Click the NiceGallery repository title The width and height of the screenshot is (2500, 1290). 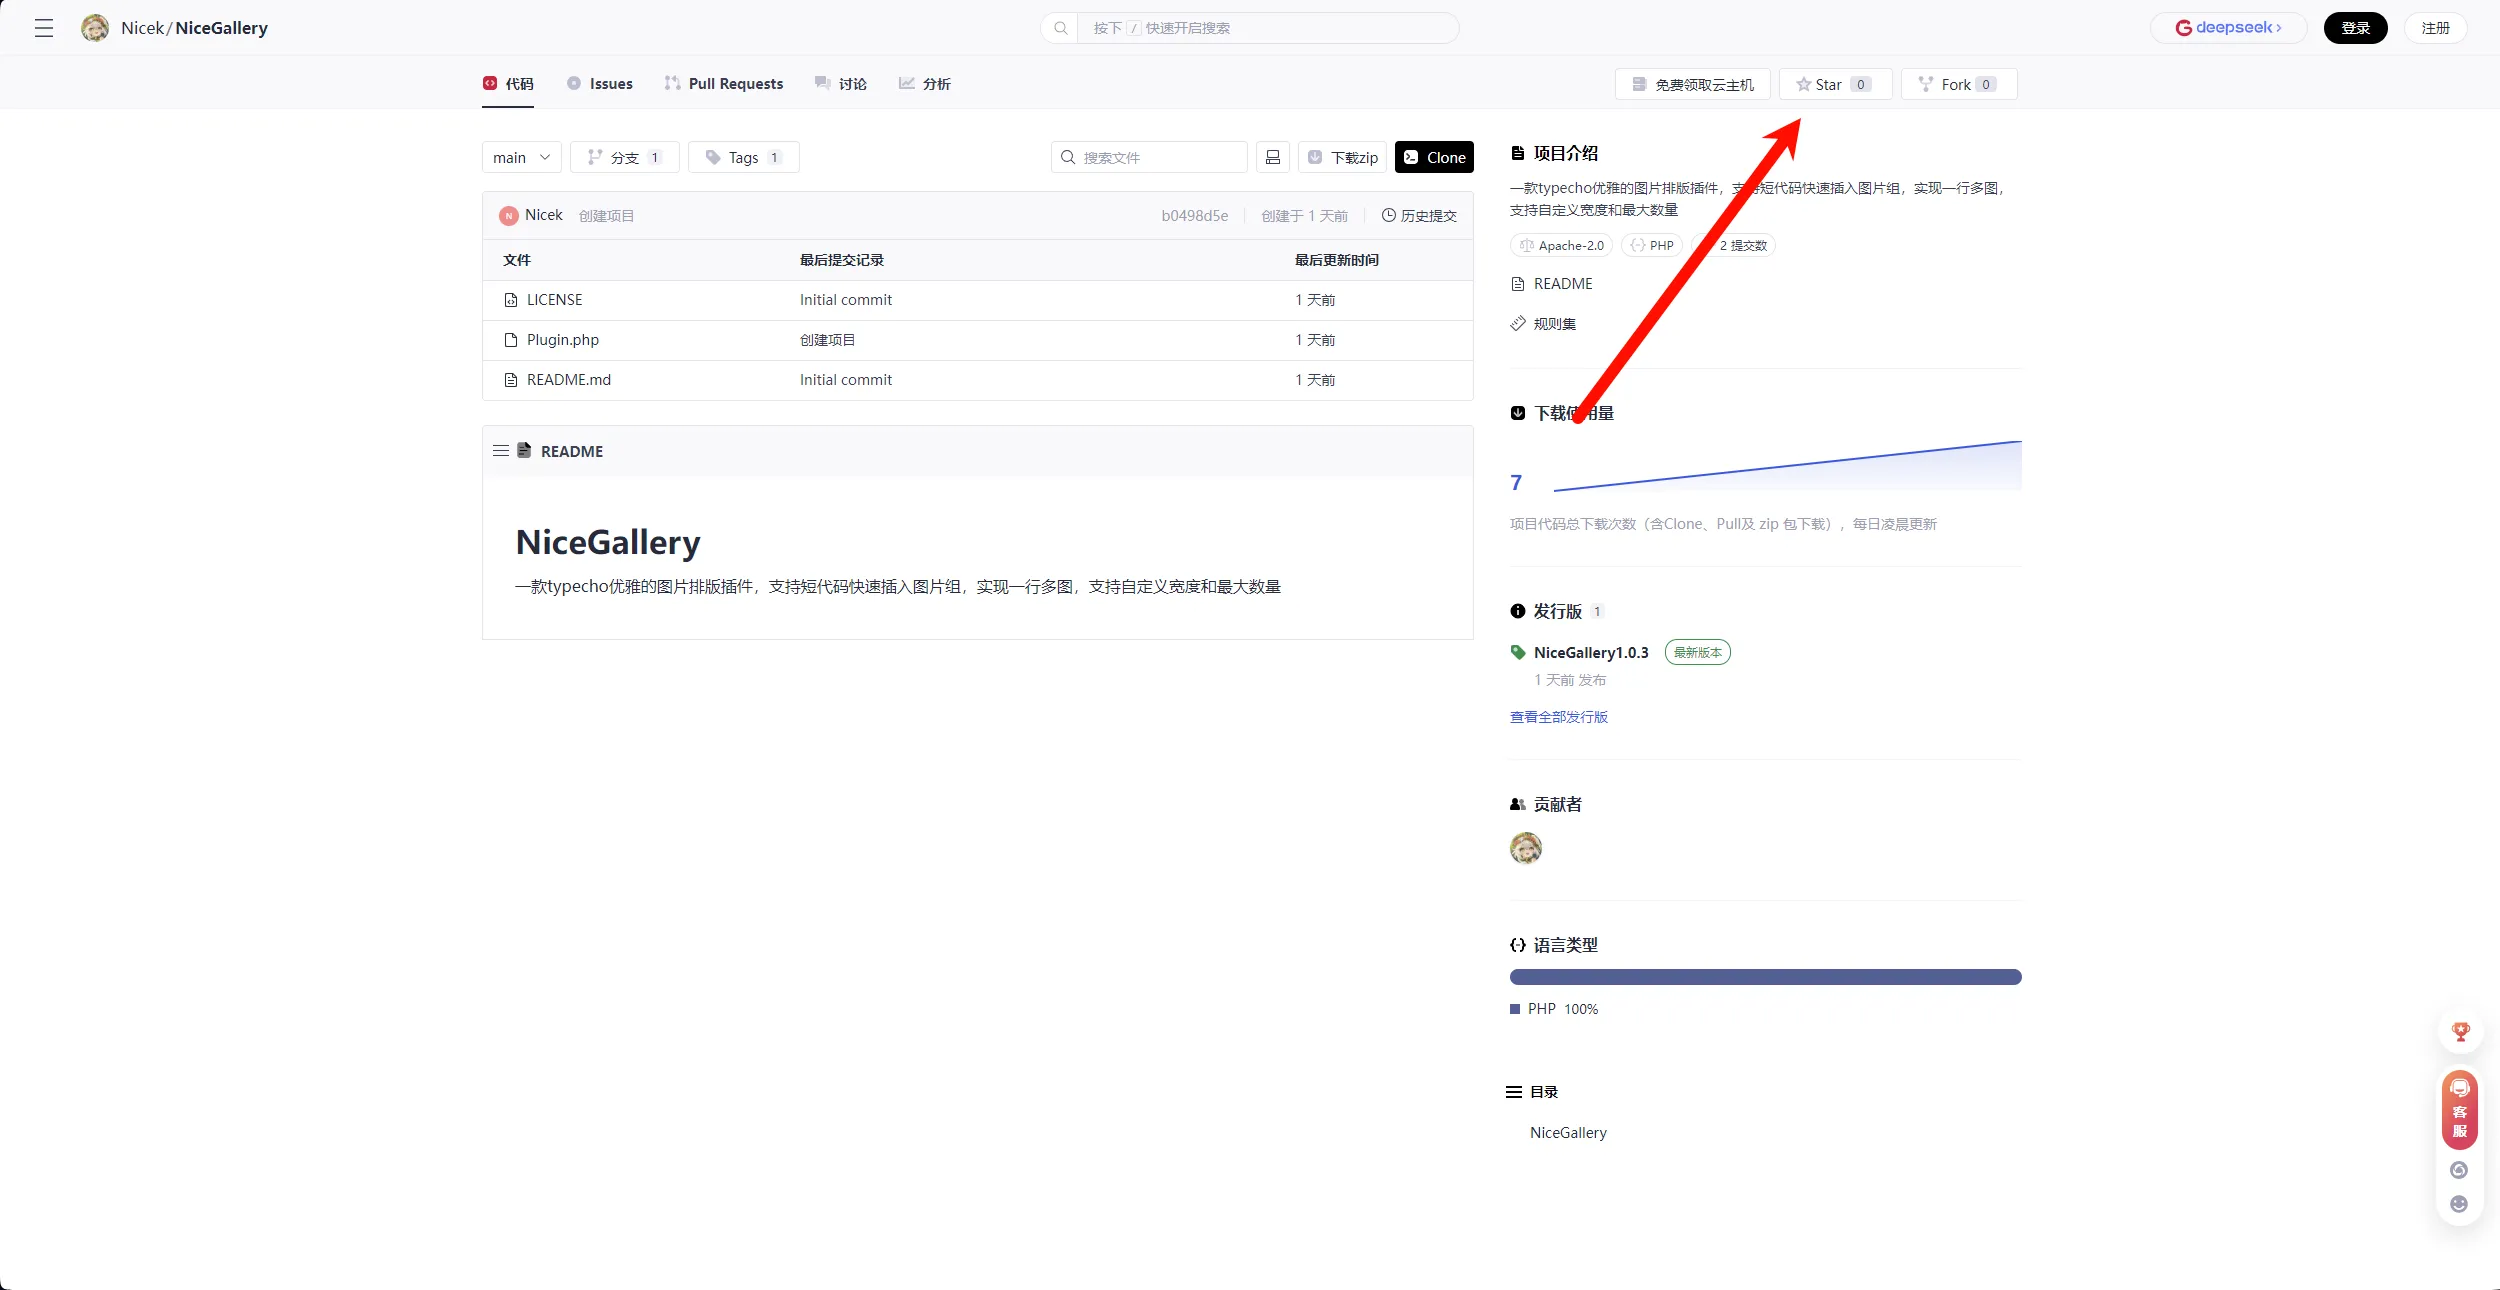(x=221, y=28)
